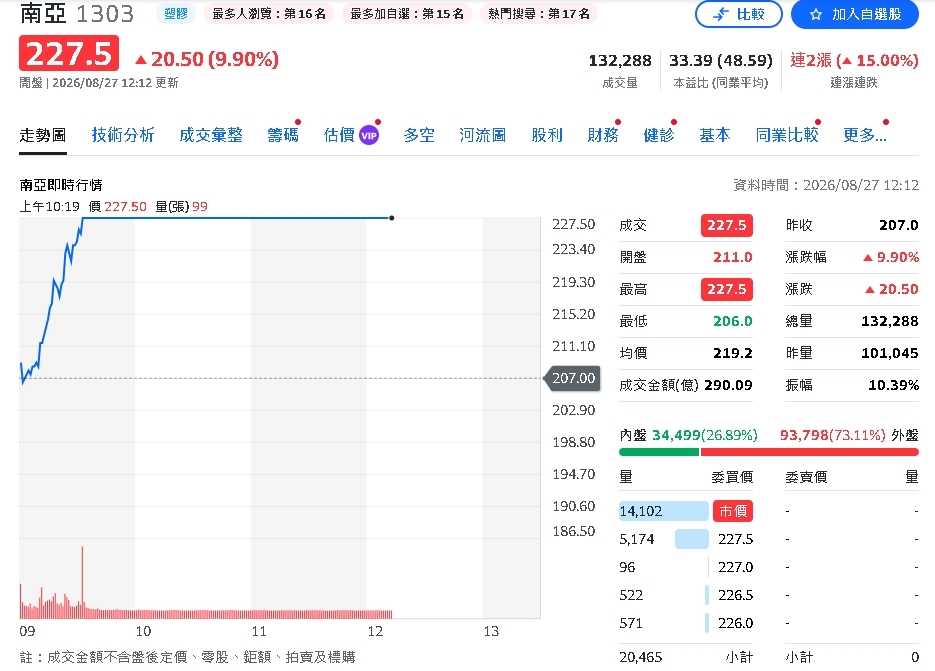Click the 塑膠 industry tag
This screenshot has width=935, height=671.
click(176, 14)
